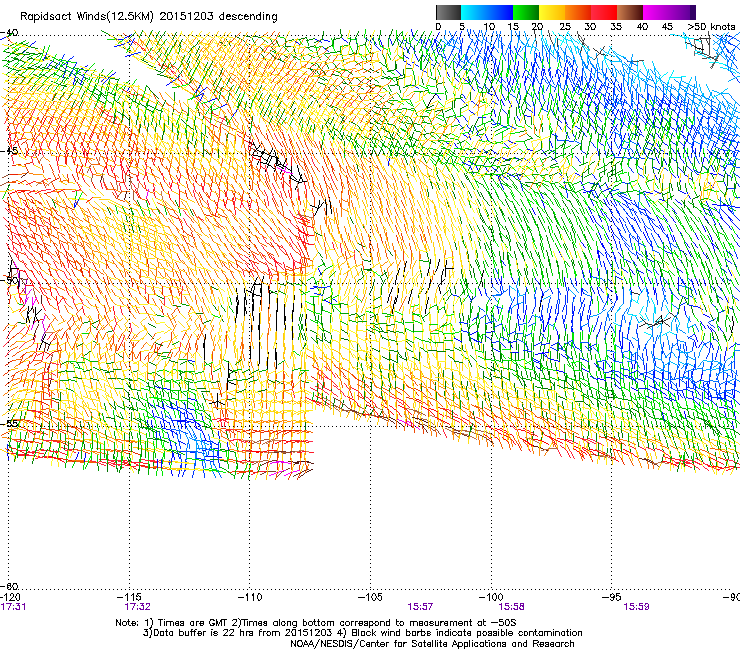Click the "30" legend scale label
Image resolution: width=740 pixels, height=650 pixels.
pos(590,27)
